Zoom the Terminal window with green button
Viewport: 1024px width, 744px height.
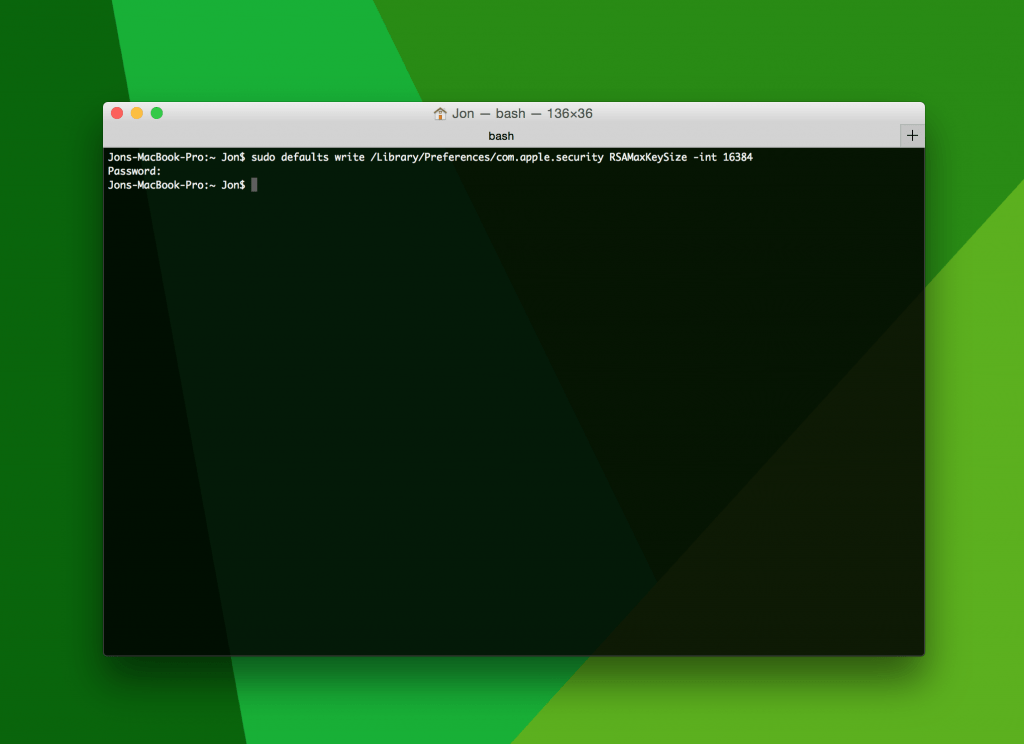(x=157, y=113)
